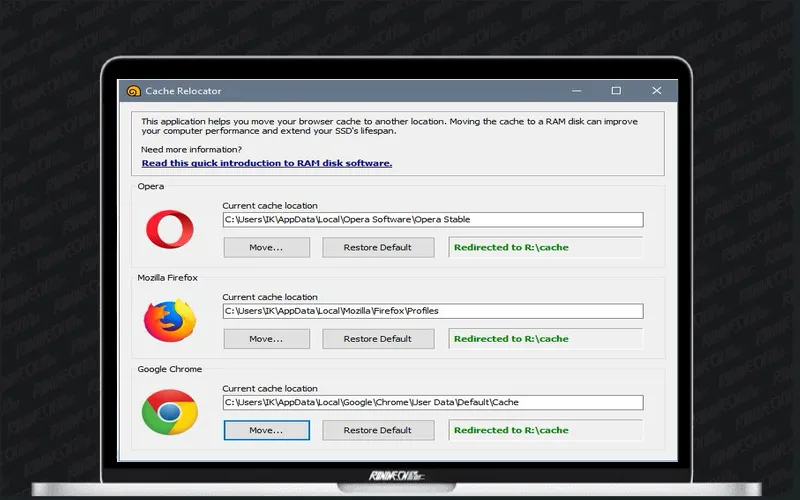Select the Firefox Profiles cache path field
Viewport: 800px width, 500px height.
(x=433, y=311)
